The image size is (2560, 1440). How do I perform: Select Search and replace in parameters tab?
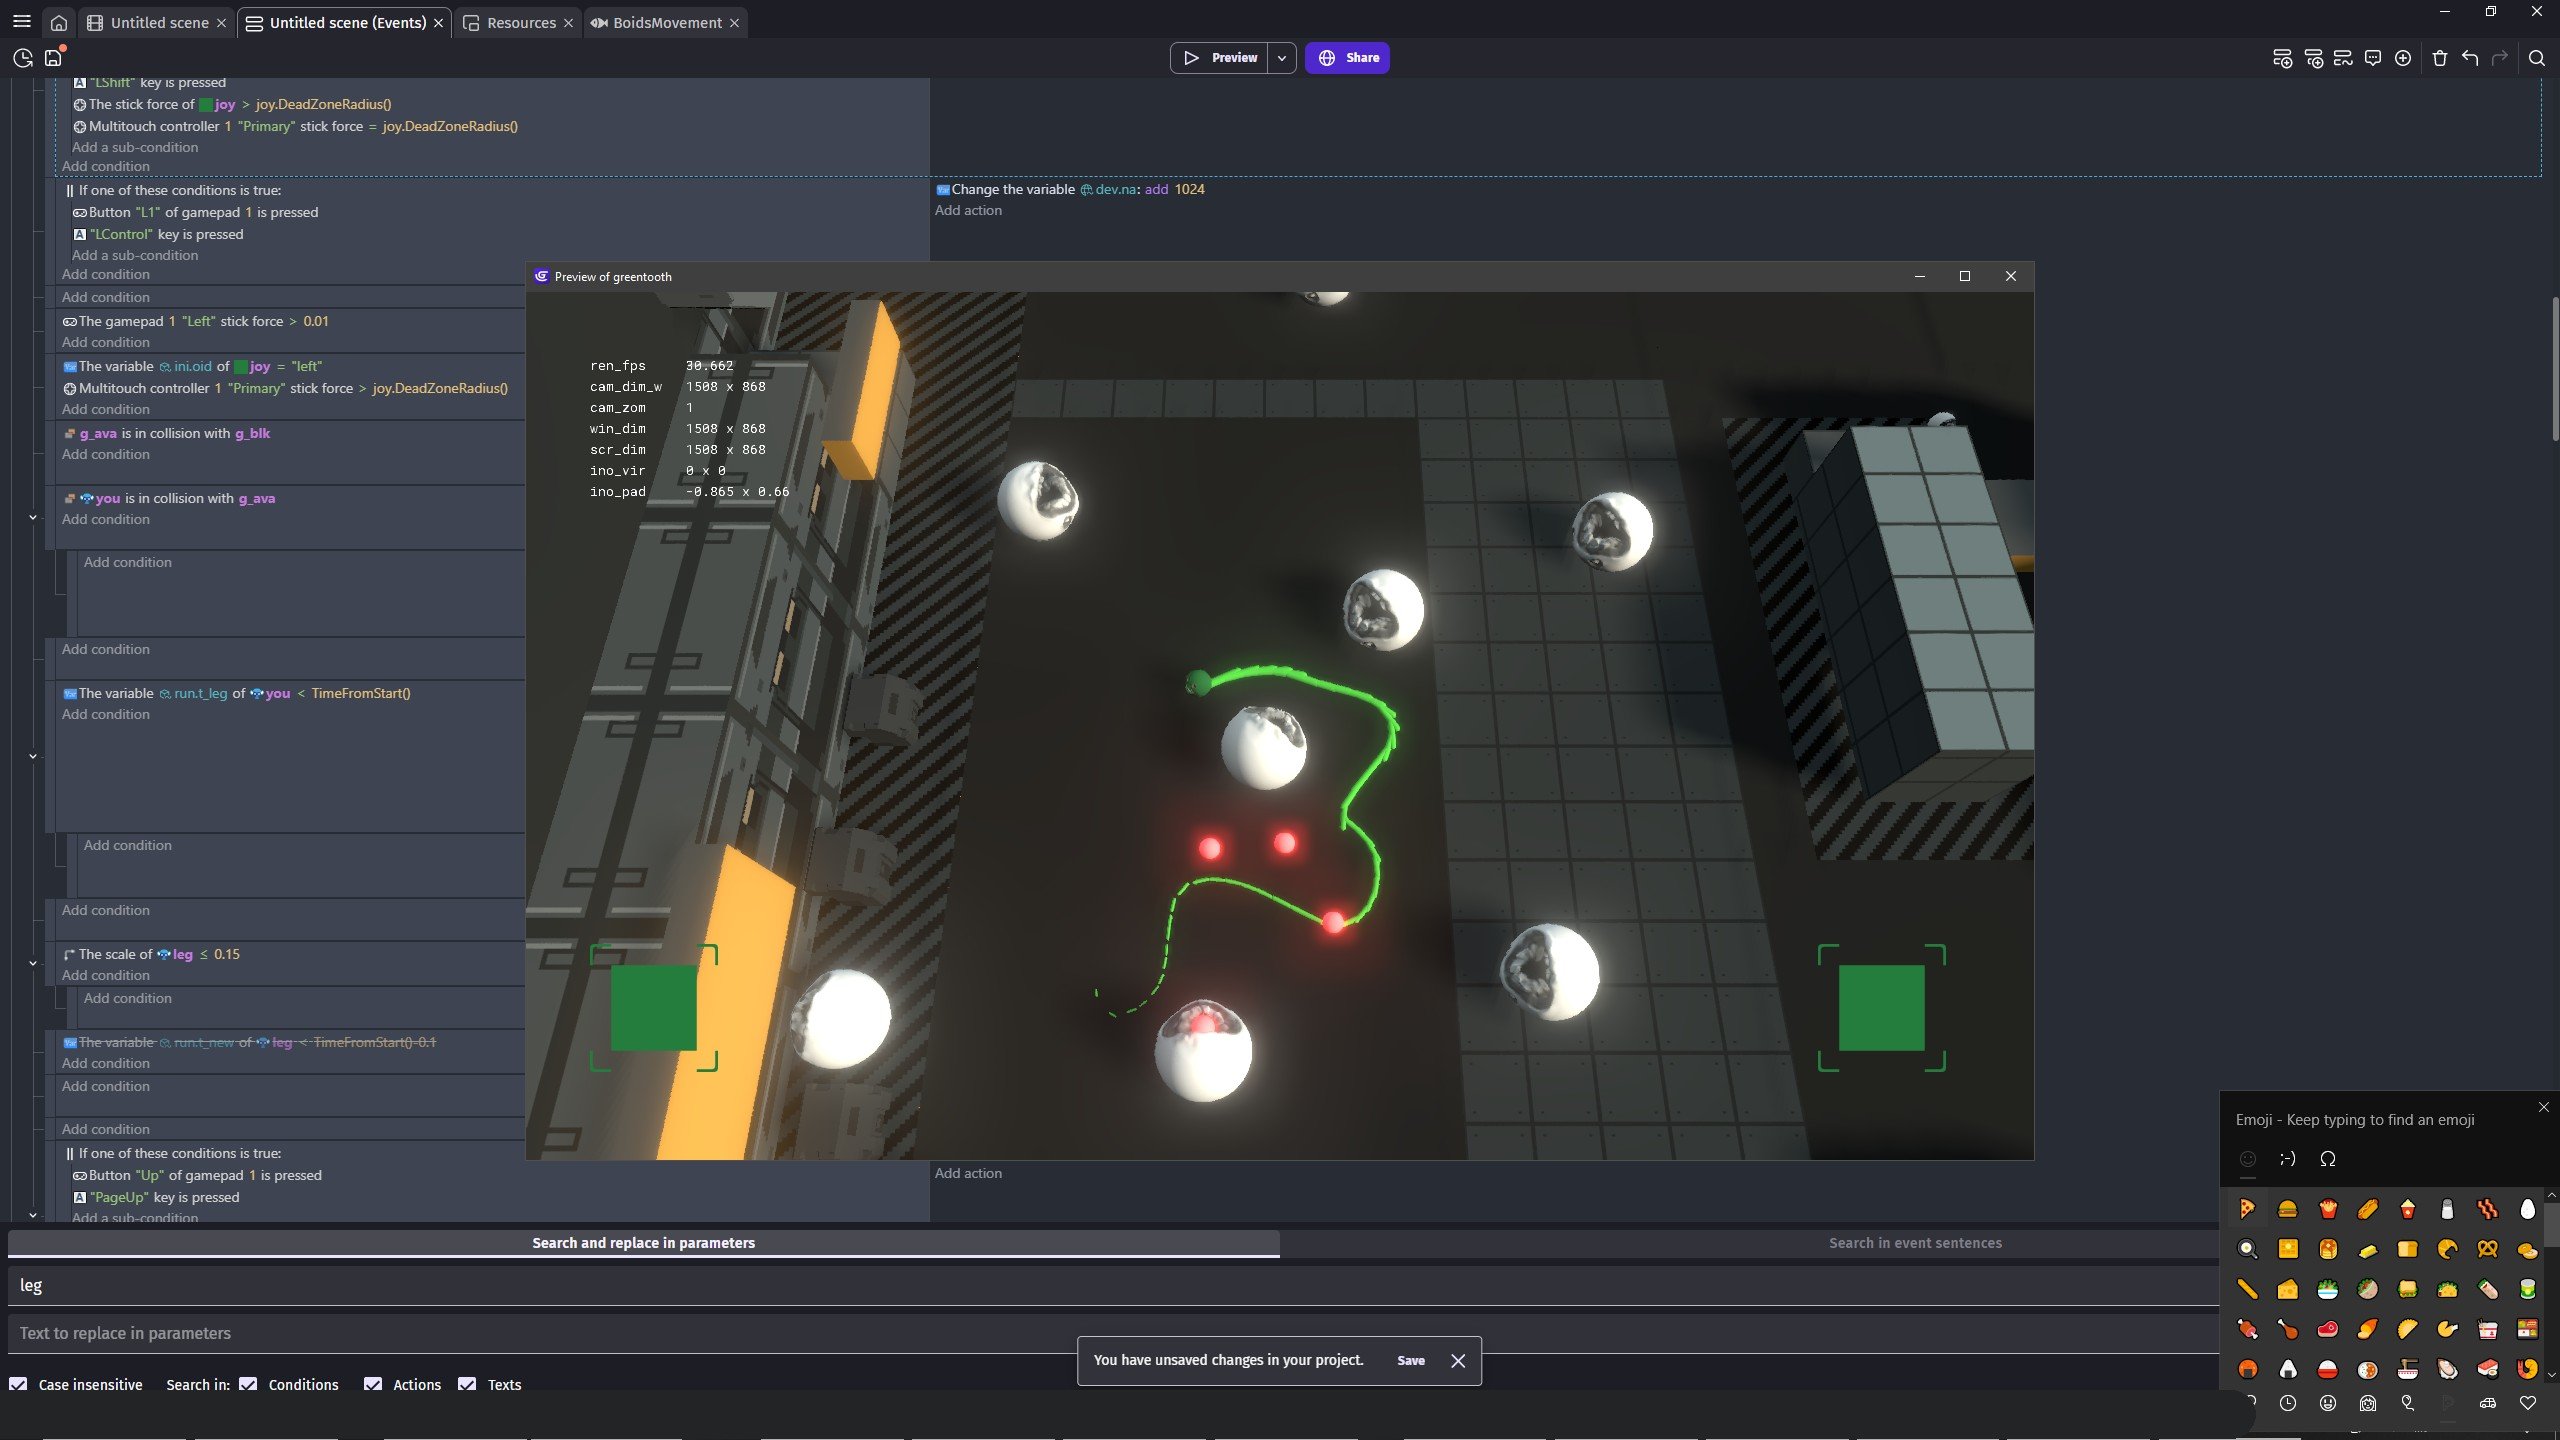pyautogui.click(x=643, y=1243)
